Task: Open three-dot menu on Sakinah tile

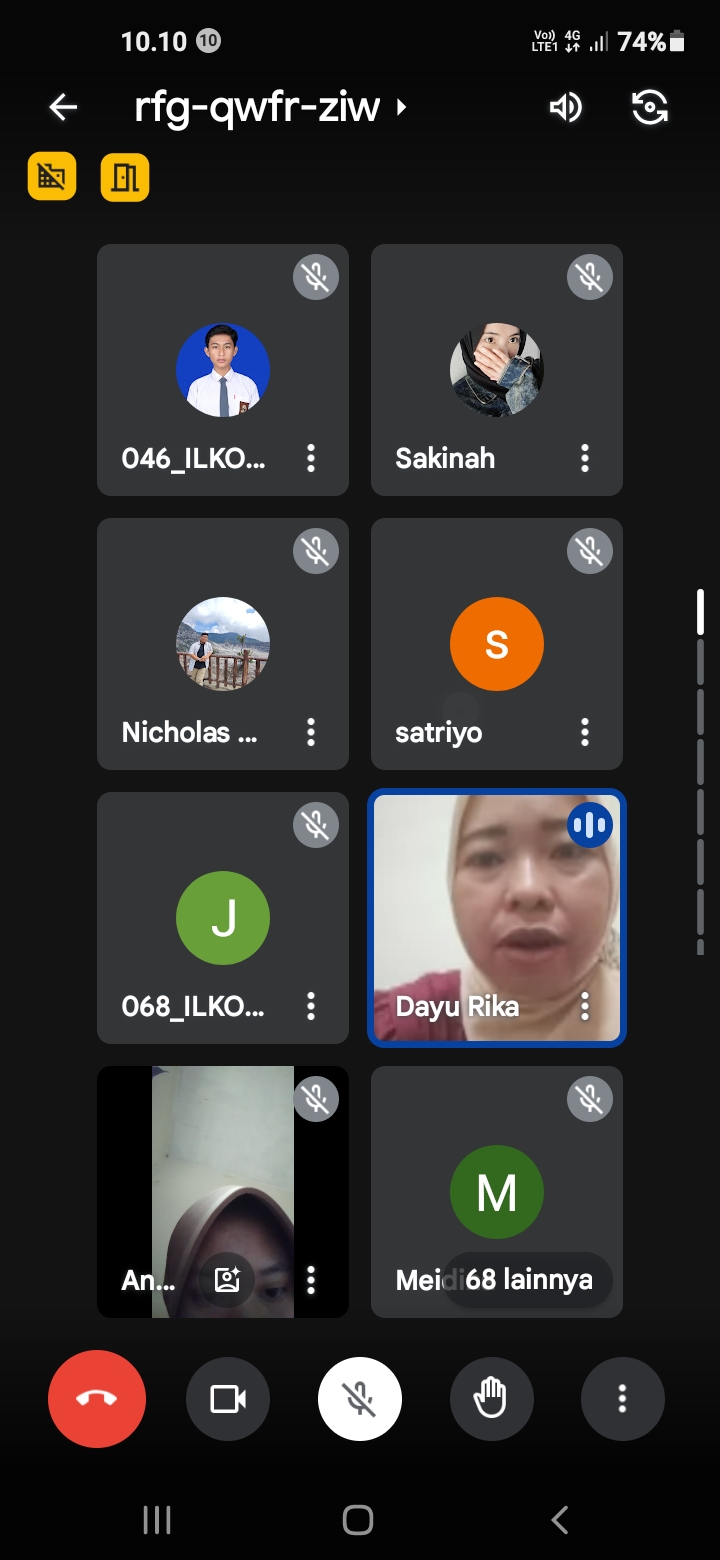Action: point(585,458)
